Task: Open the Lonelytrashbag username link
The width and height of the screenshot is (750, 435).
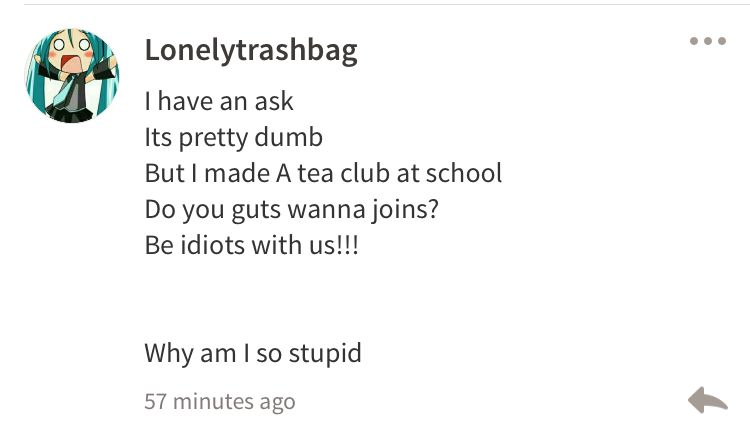Action: click(x=251, y=51)
